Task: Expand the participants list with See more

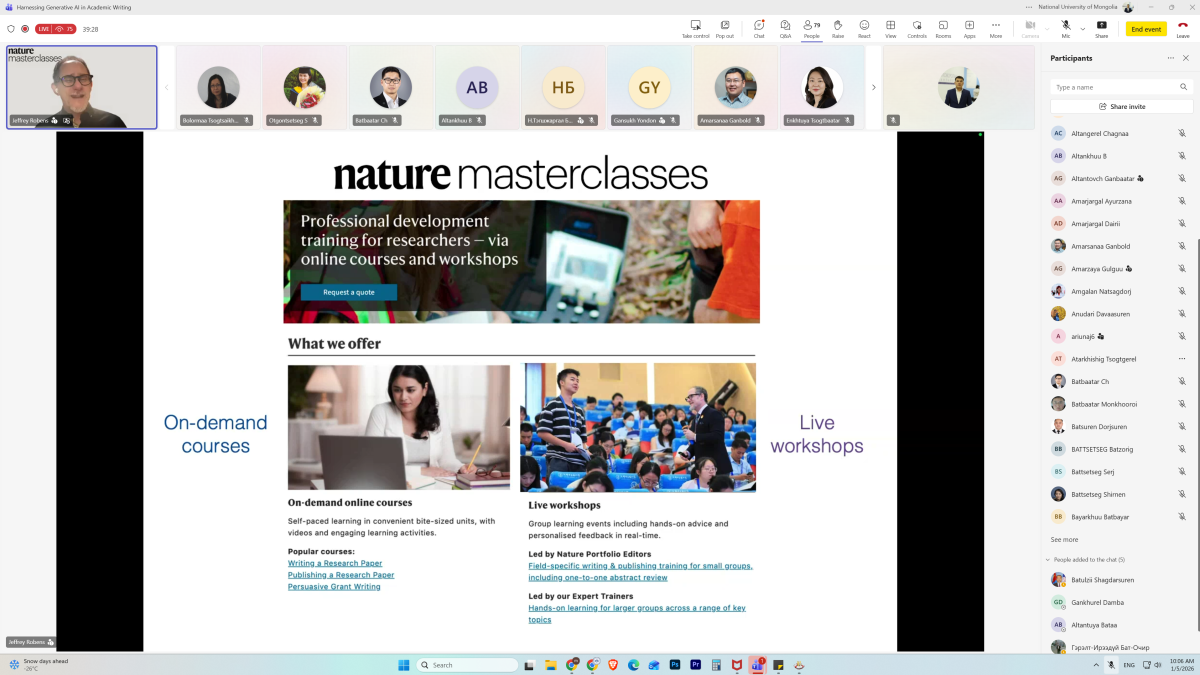Action: click(1064, 539)
